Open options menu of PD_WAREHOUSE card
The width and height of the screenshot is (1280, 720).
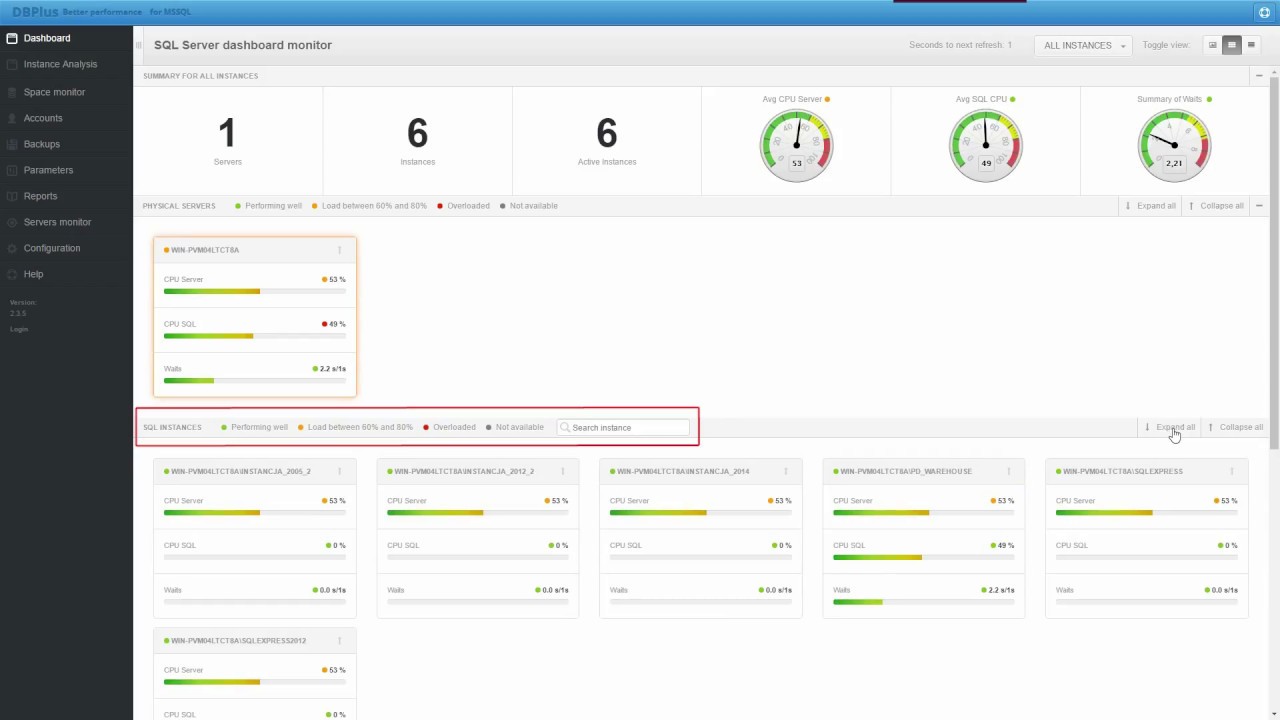point(1008,471)
